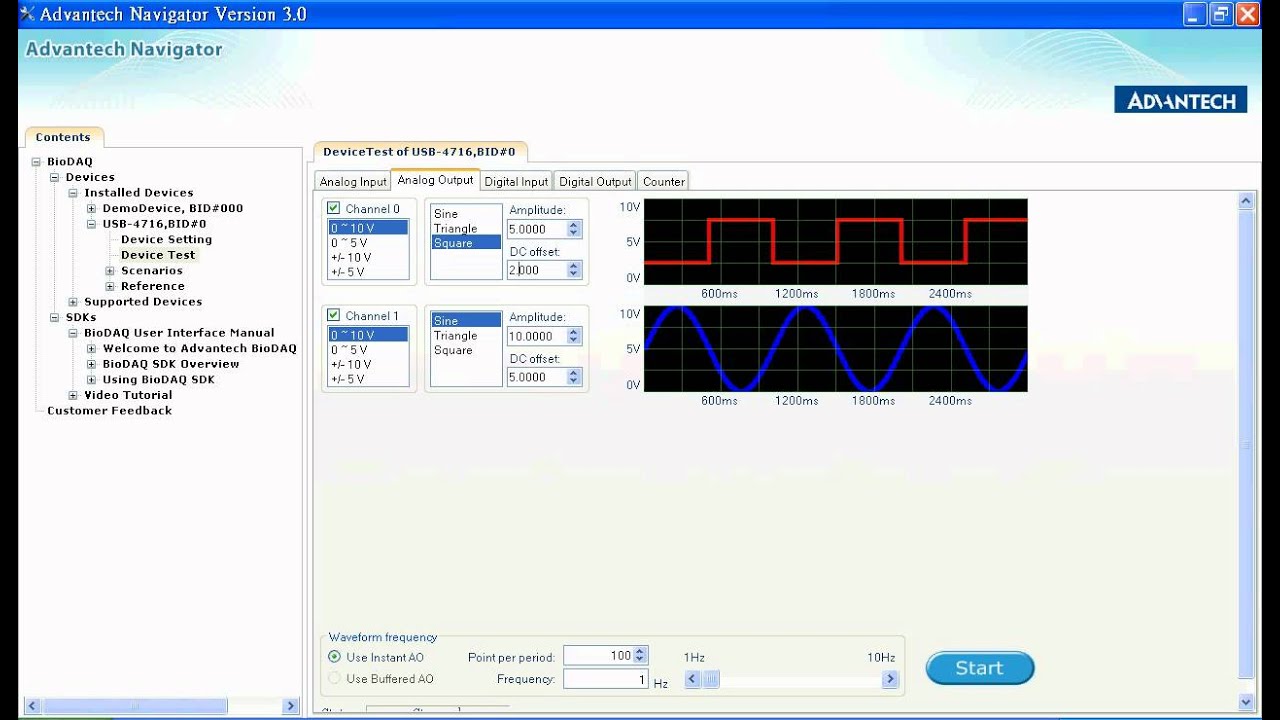The width and height of the screenshot is (1280, 720).
Task: Collapse the USB-4716,BID#0 node
Action: tap(91, 224)
